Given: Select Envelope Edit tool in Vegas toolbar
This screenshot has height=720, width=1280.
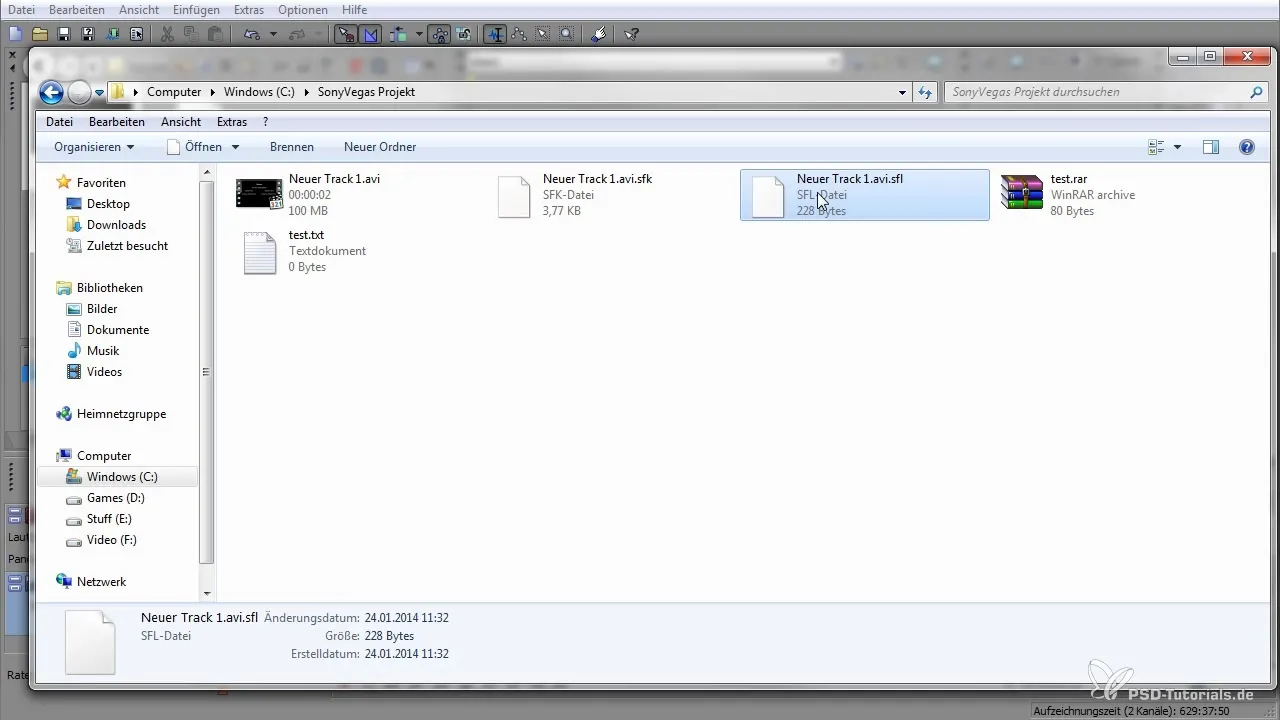Looking at the screenshot, I should click(519, 34).
